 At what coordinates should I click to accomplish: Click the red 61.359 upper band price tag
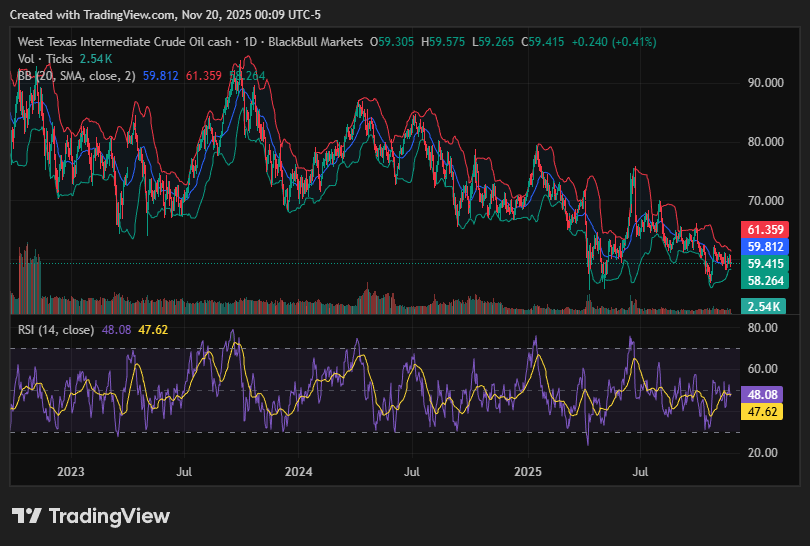765,229
